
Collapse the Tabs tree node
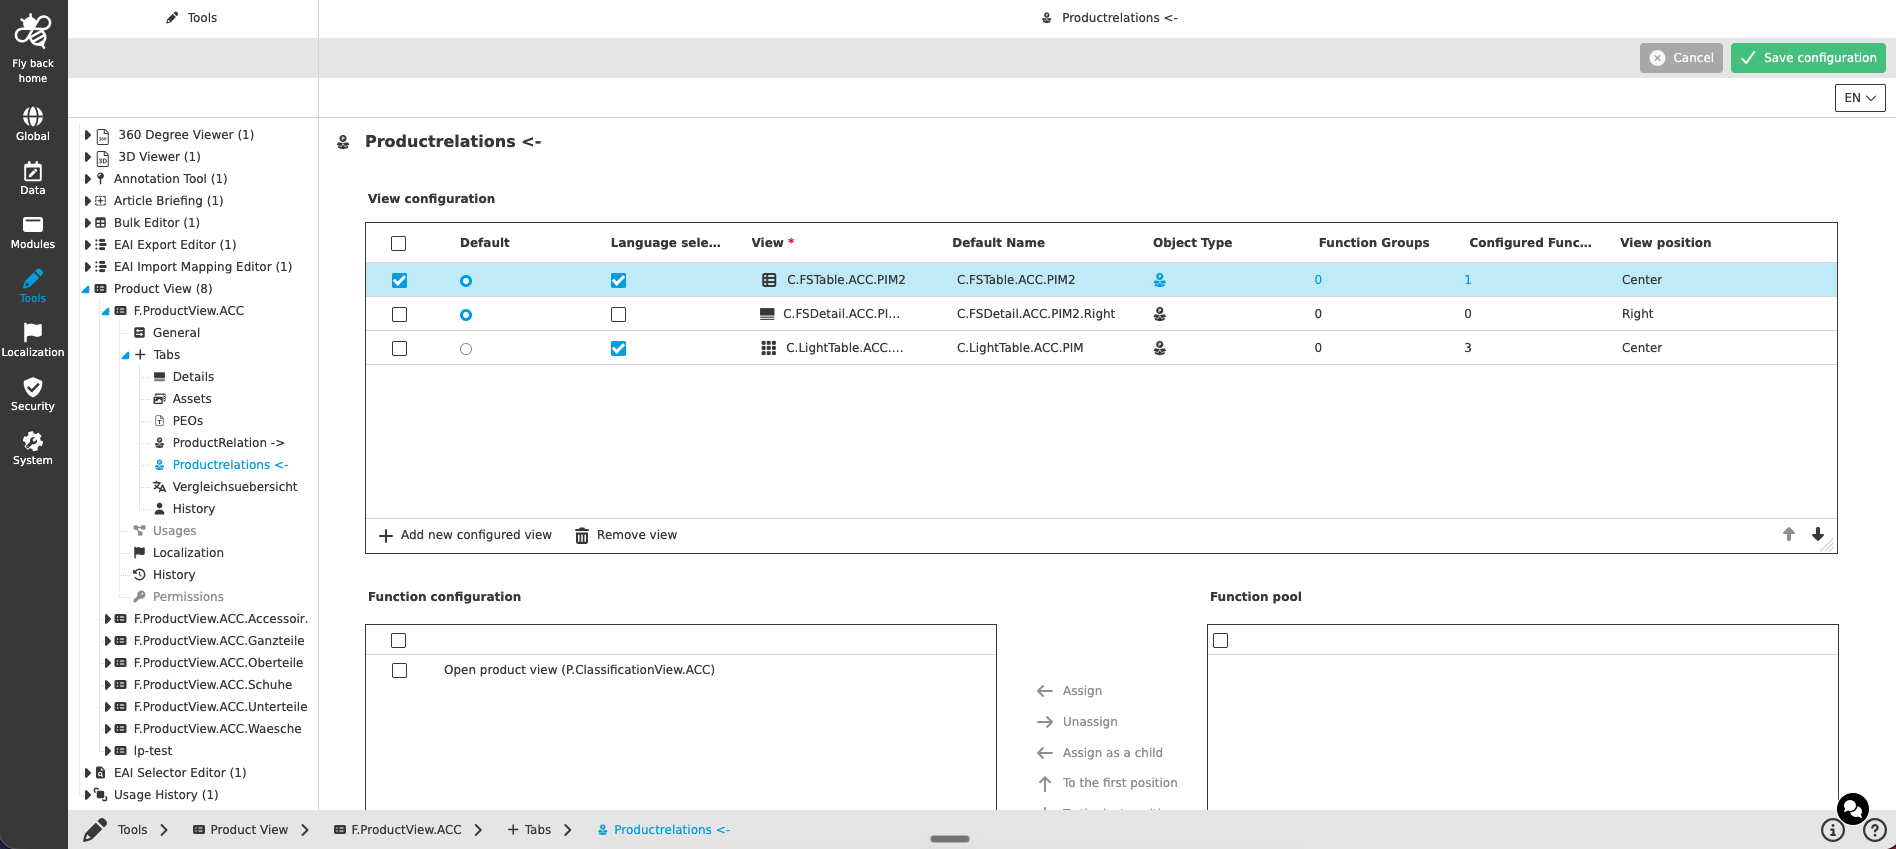coord(126,355)
